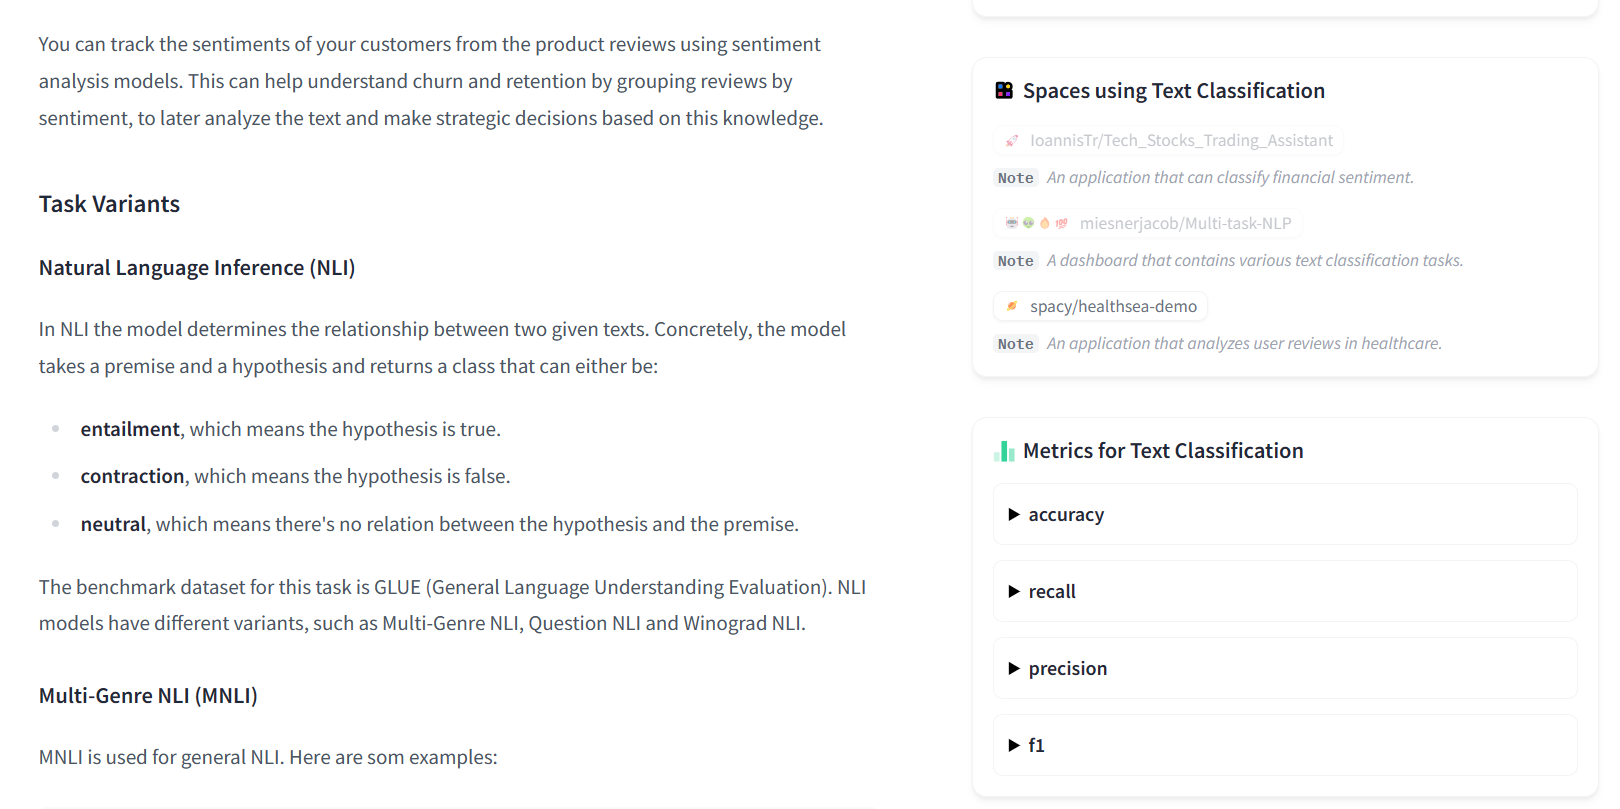1620x809 pixels.
Task: Click the Spaces icon beside the heading
Action: 1004,91
